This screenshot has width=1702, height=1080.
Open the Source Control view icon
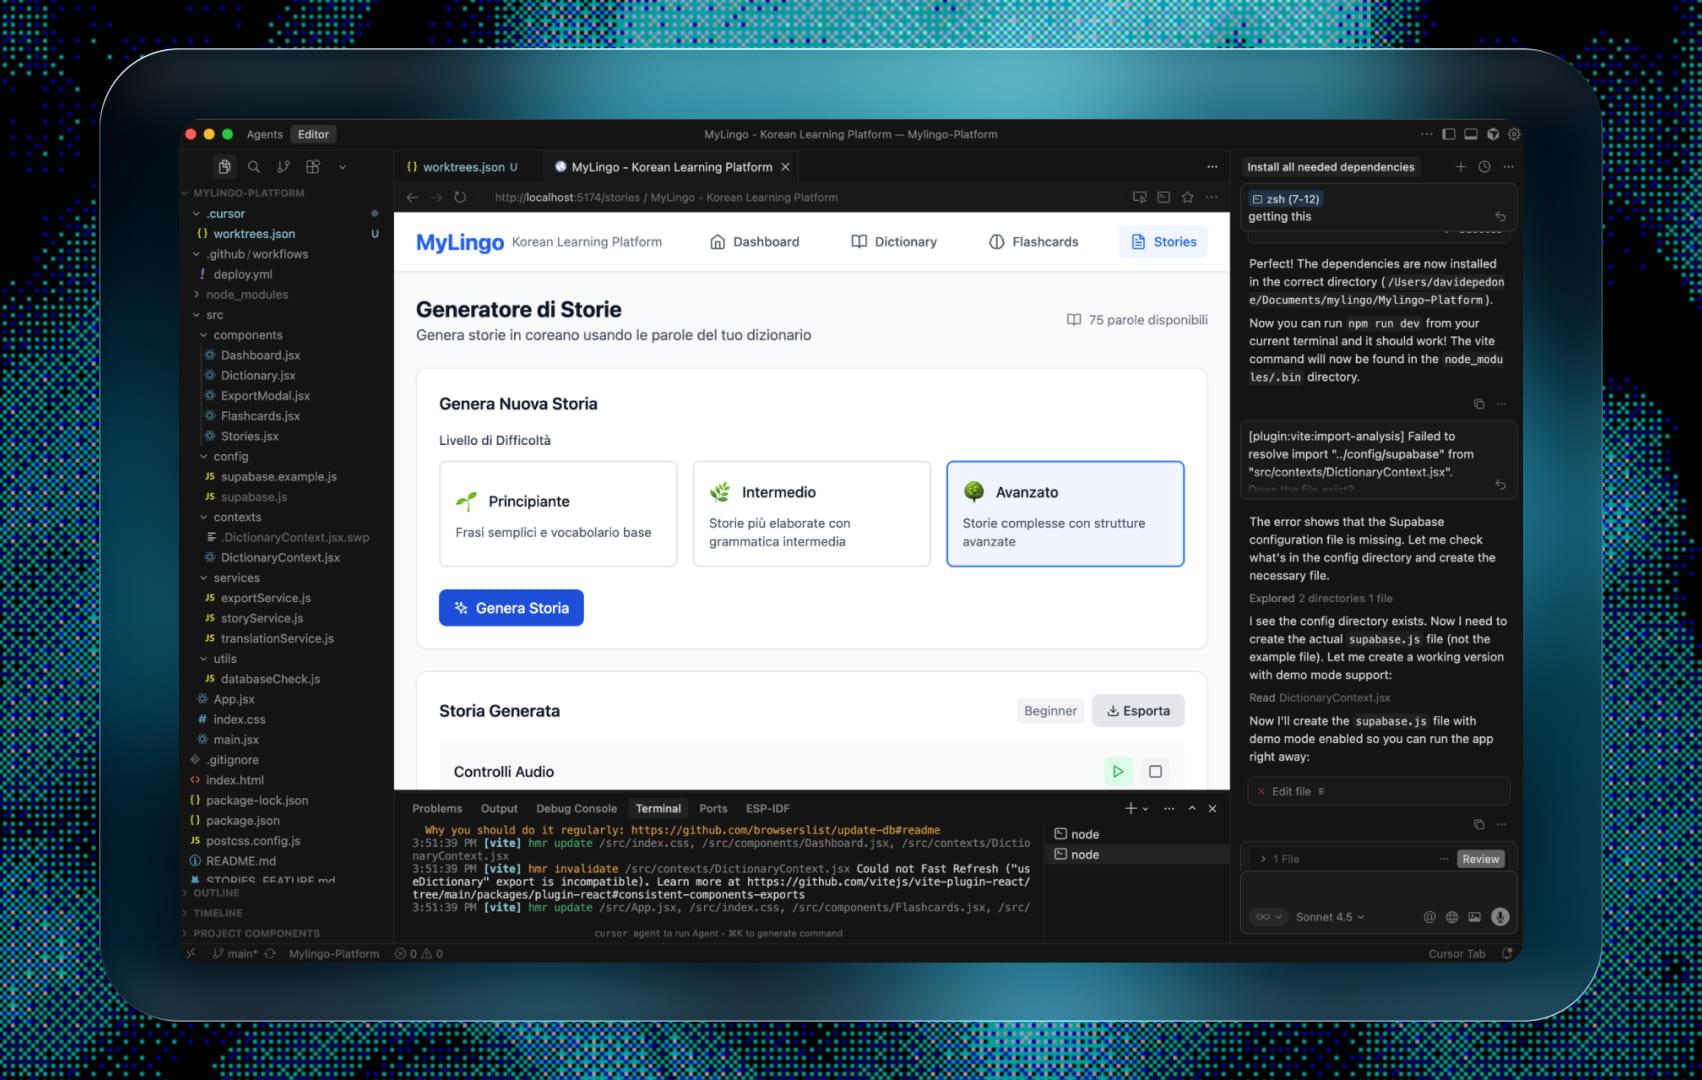point(283,167)
